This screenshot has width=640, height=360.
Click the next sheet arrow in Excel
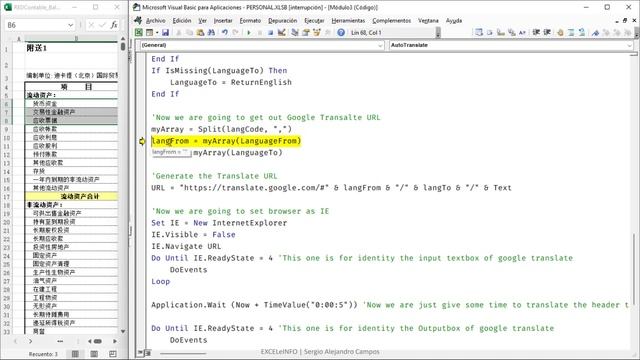click(x=30, y=341)
